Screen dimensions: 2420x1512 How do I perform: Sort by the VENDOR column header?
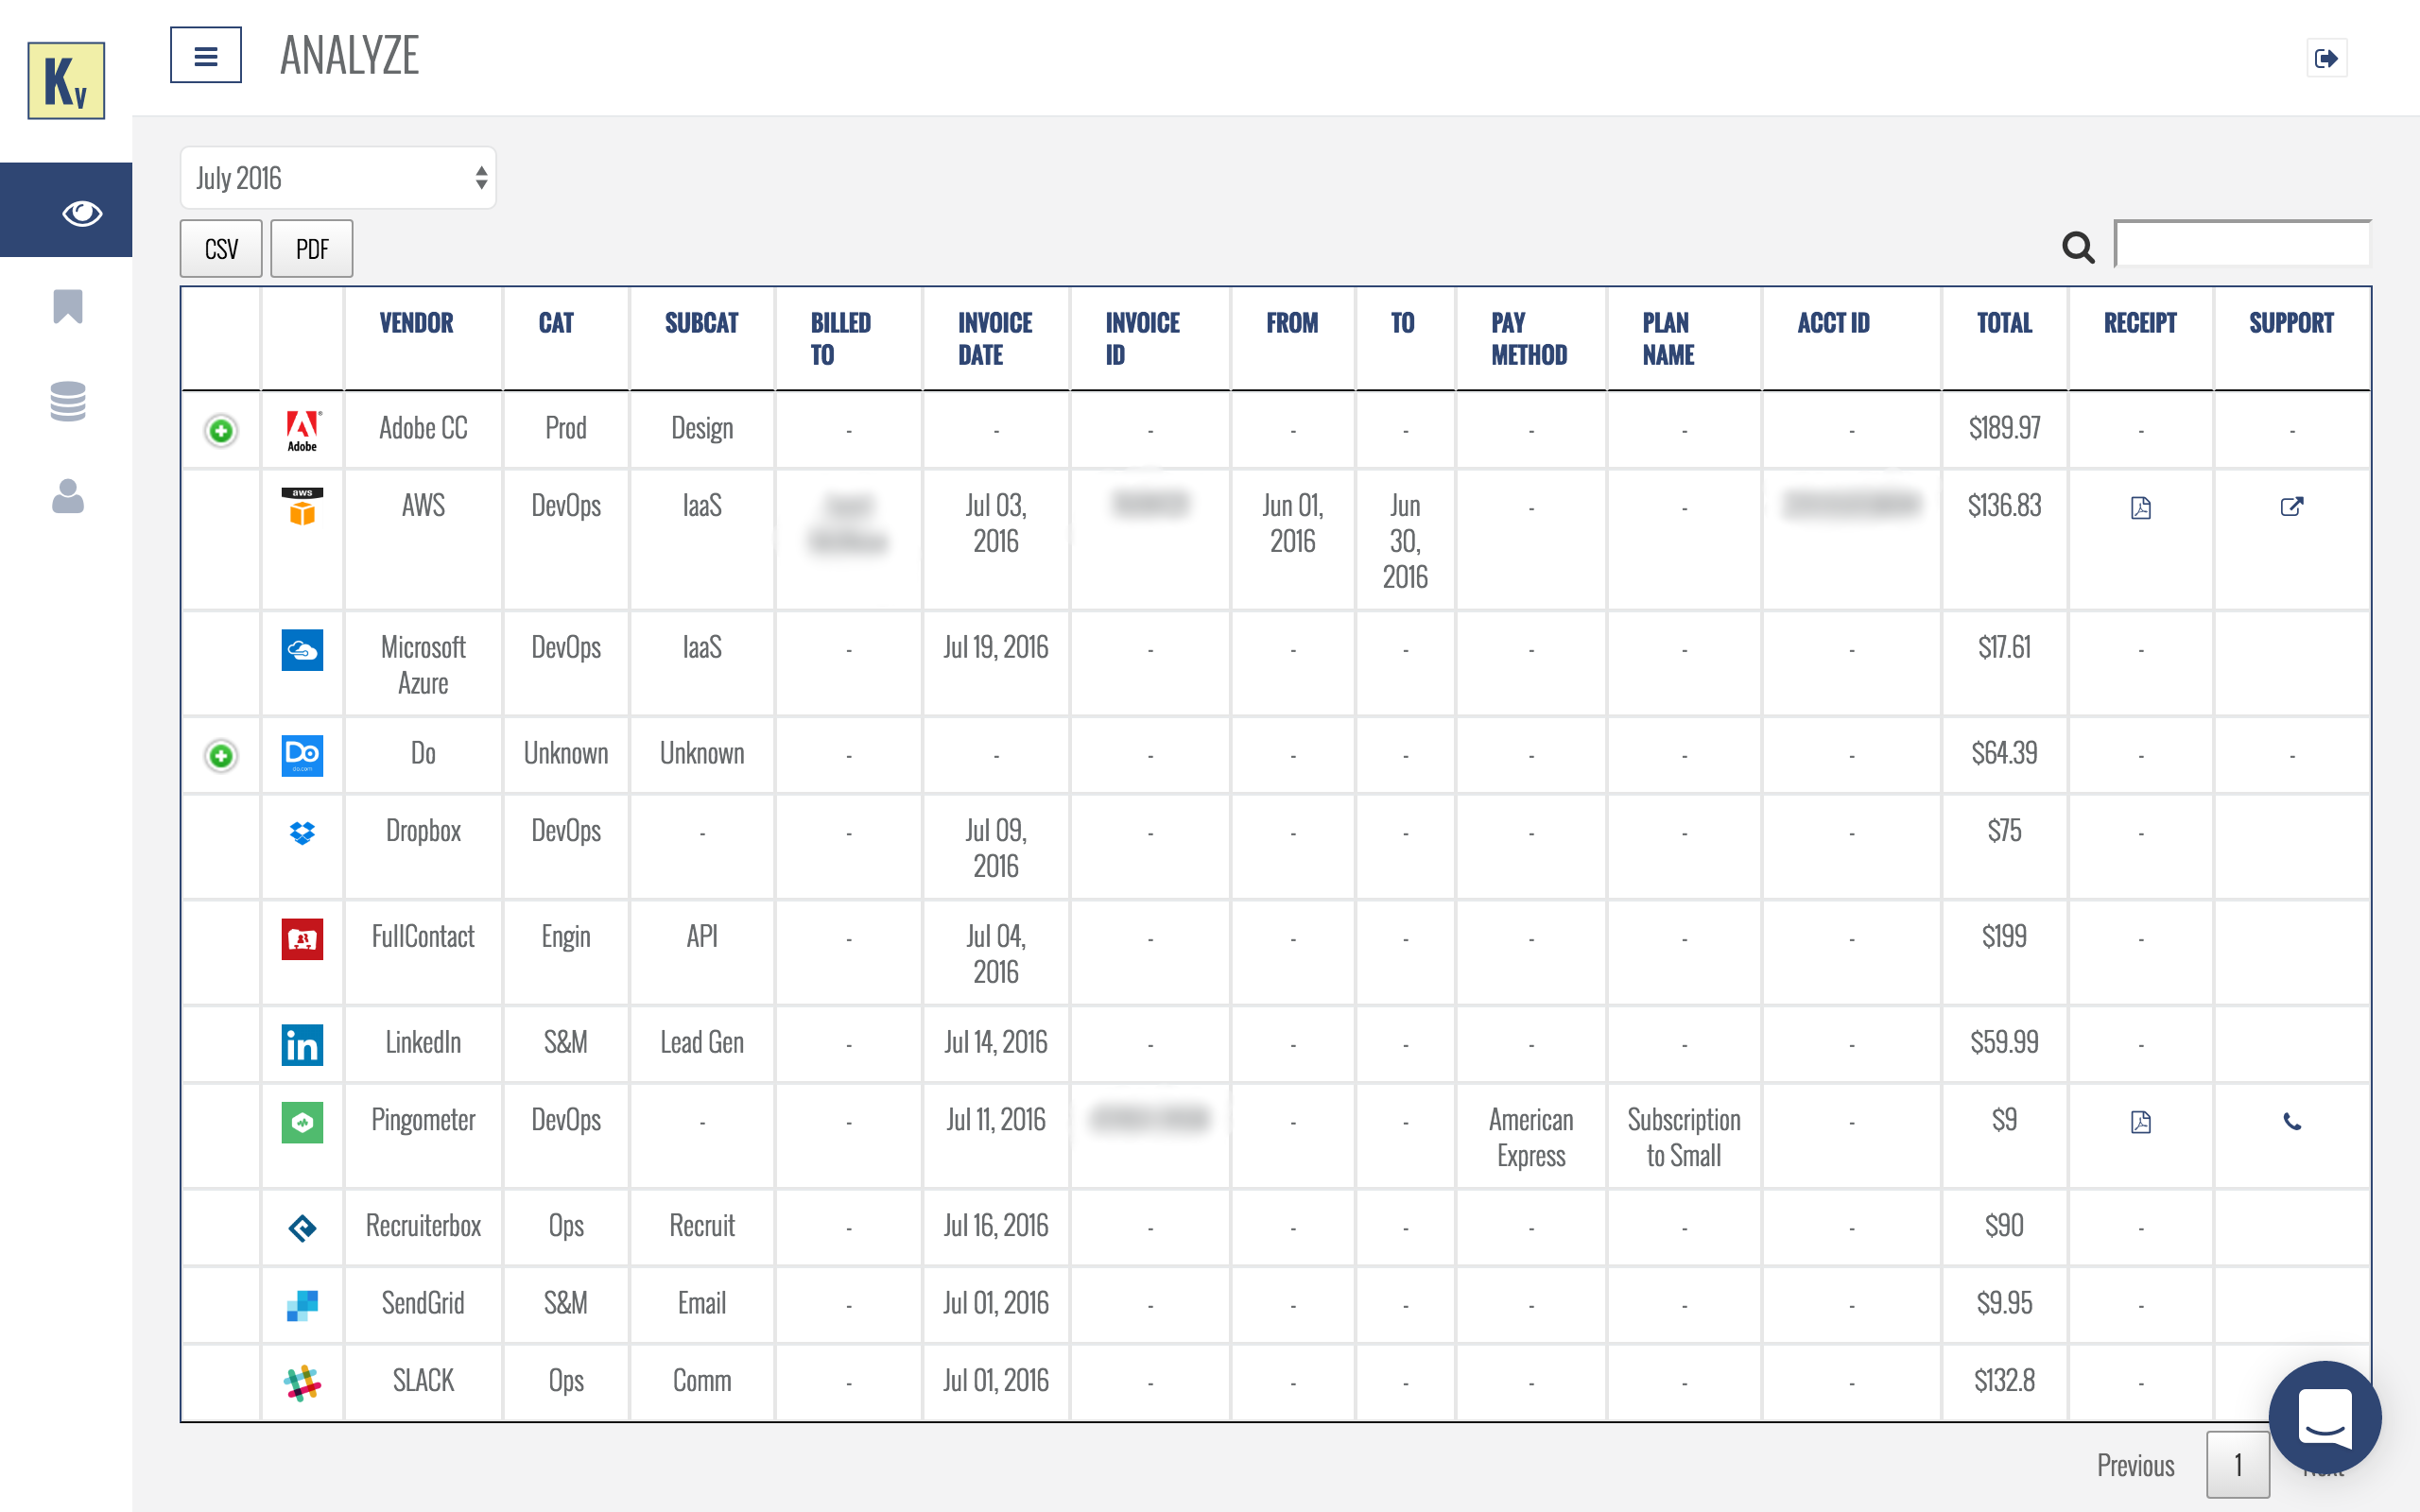(x=416, y=323)
